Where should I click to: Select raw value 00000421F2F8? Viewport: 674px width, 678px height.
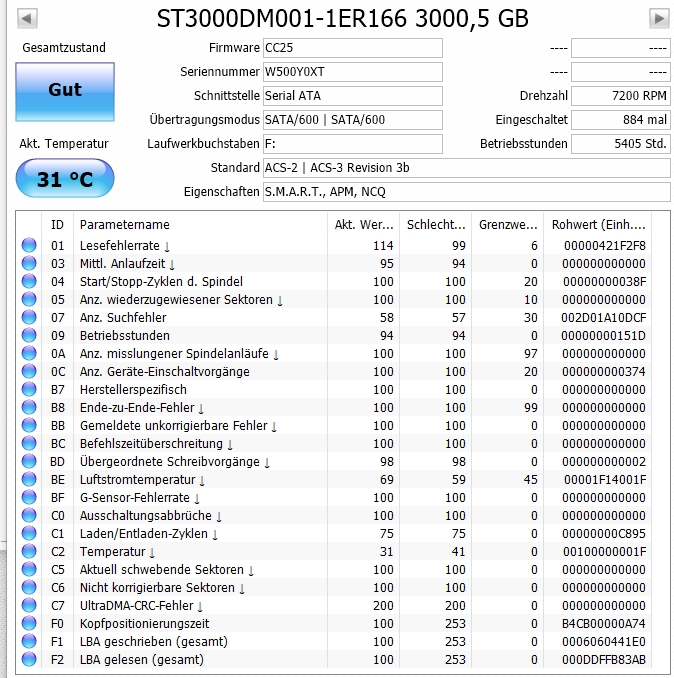[x=605, y=246]
